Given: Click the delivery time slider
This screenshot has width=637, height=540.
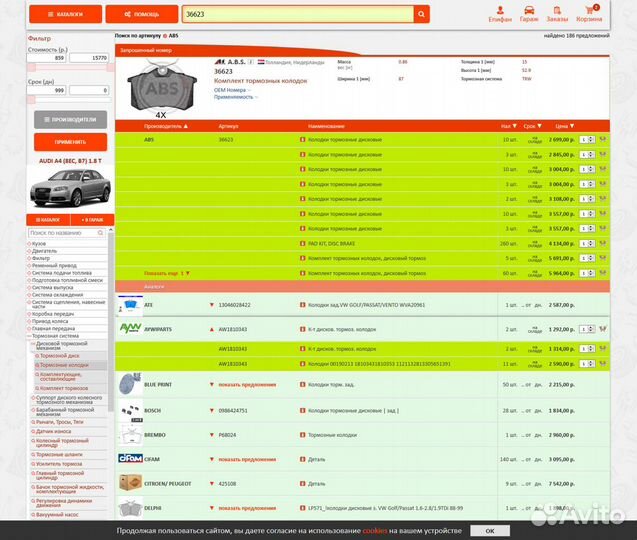Looking at the screenshot, I should coord(69,99).
